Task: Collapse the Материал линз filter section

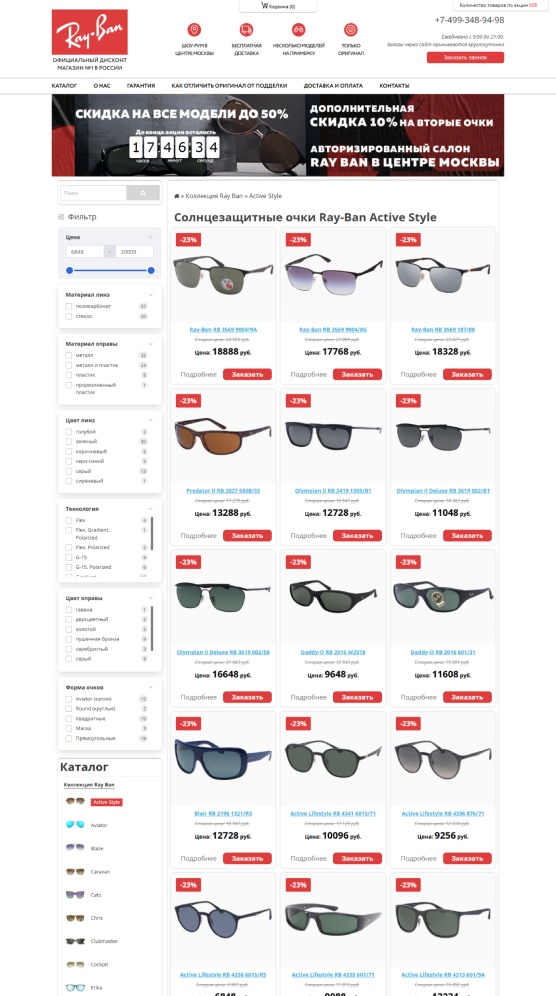Action: [x=151, y=295]
